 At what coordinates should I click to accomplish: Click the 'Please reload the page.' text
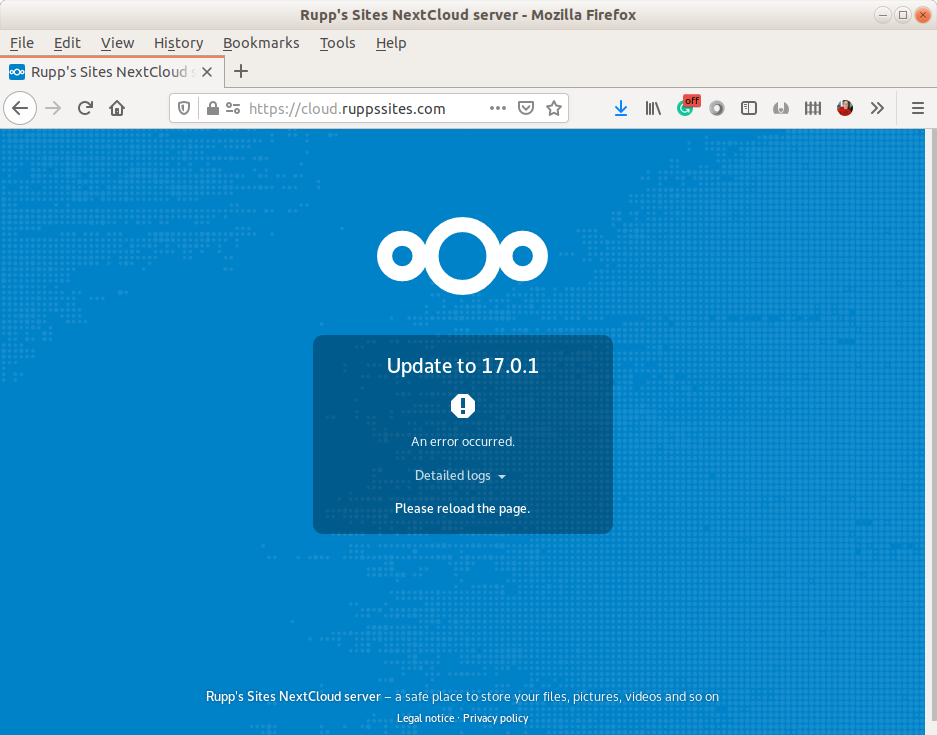(463, 509)
